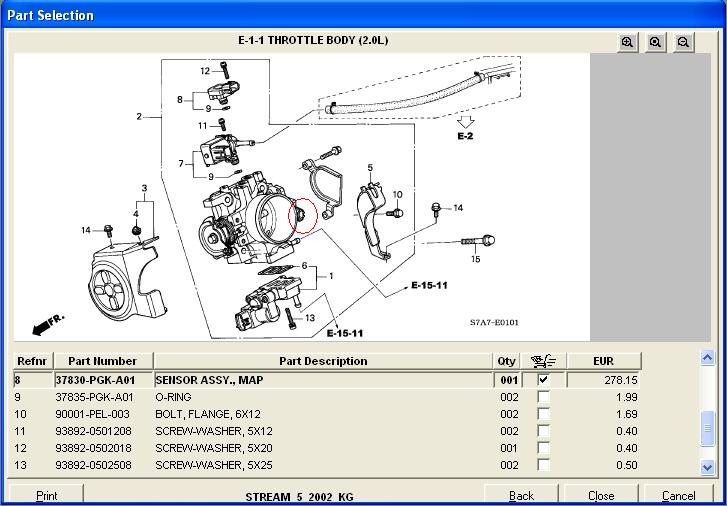Click the upper E-15-11 reference label
Image resolution: width=727 pixels, height=506 pixels.
click(x=429, y=285)
